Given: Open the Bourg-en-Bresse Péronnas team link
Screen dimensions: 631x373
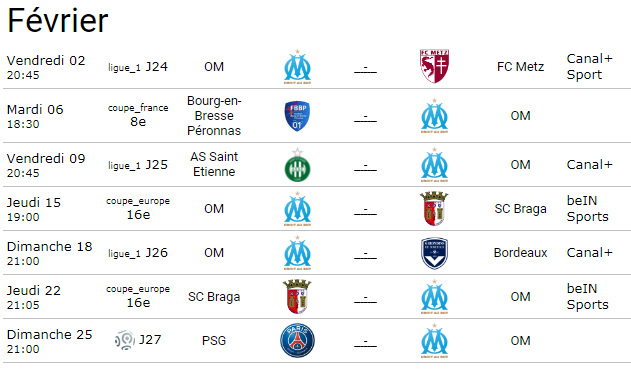Looking at the screenshot, I should (214, 115).
